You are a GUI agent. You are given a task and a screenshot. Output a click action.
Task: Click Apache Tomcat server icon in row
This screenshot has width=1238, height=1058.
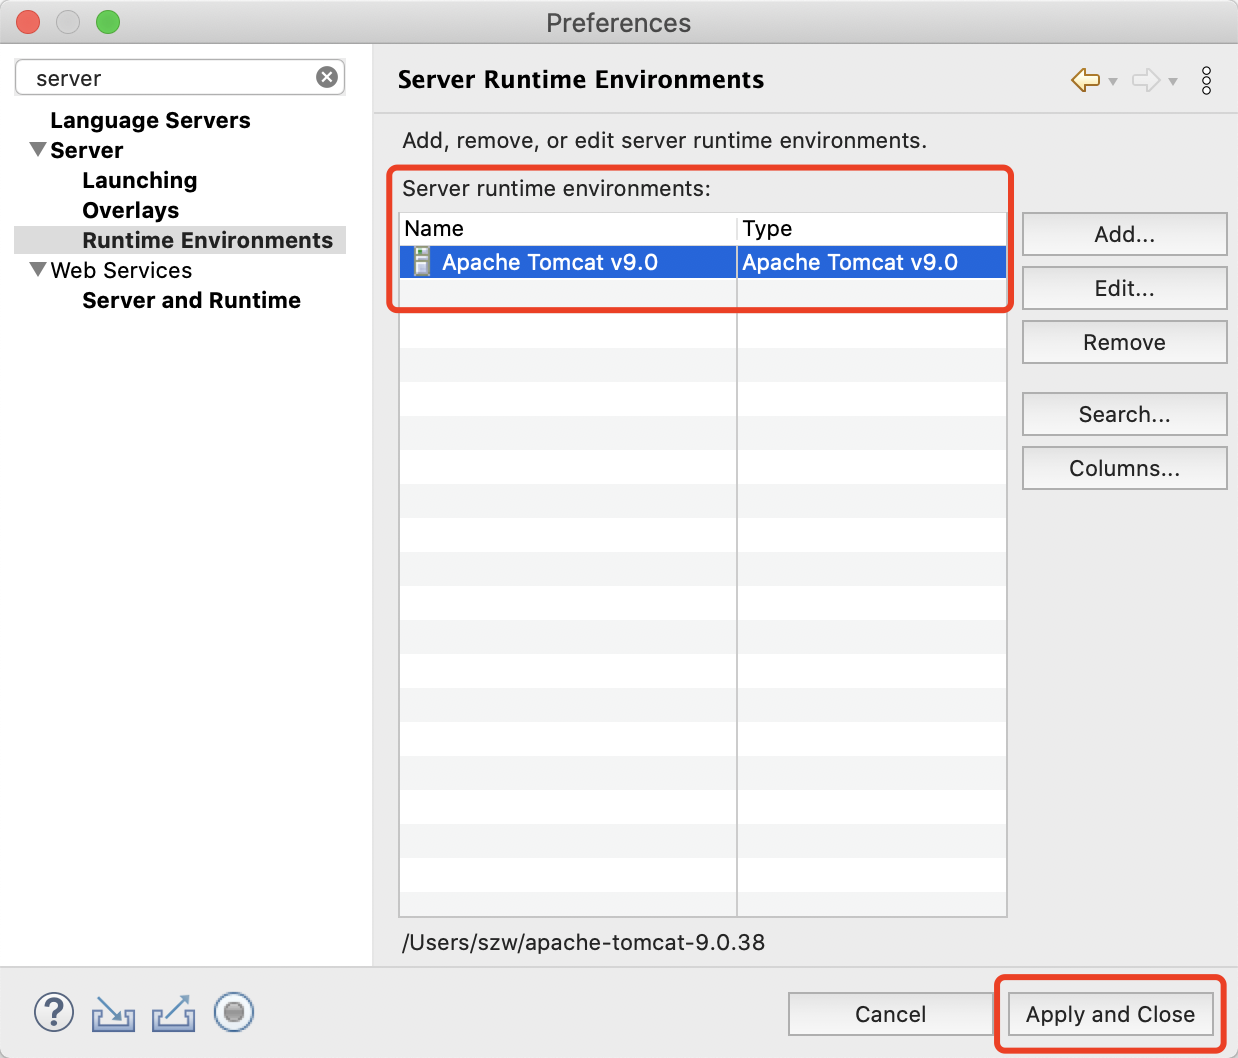point(422,262)
